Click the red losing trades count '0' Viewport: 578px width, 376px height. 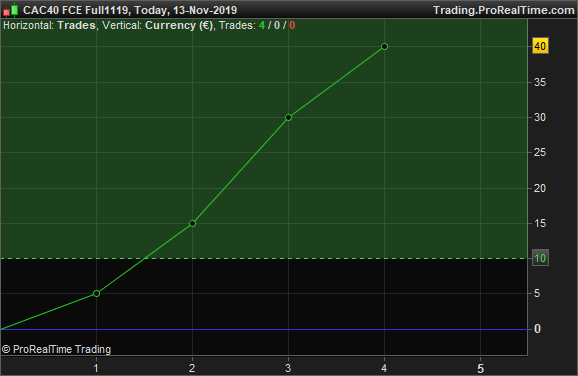pos(292,25)
